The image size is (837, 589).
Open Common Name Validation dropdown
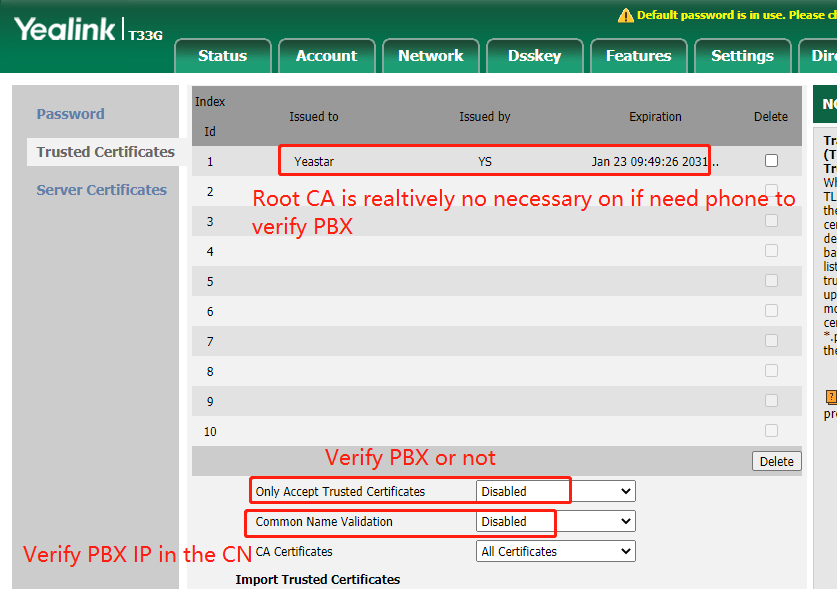pyautogui.click(x=556, y=521)
